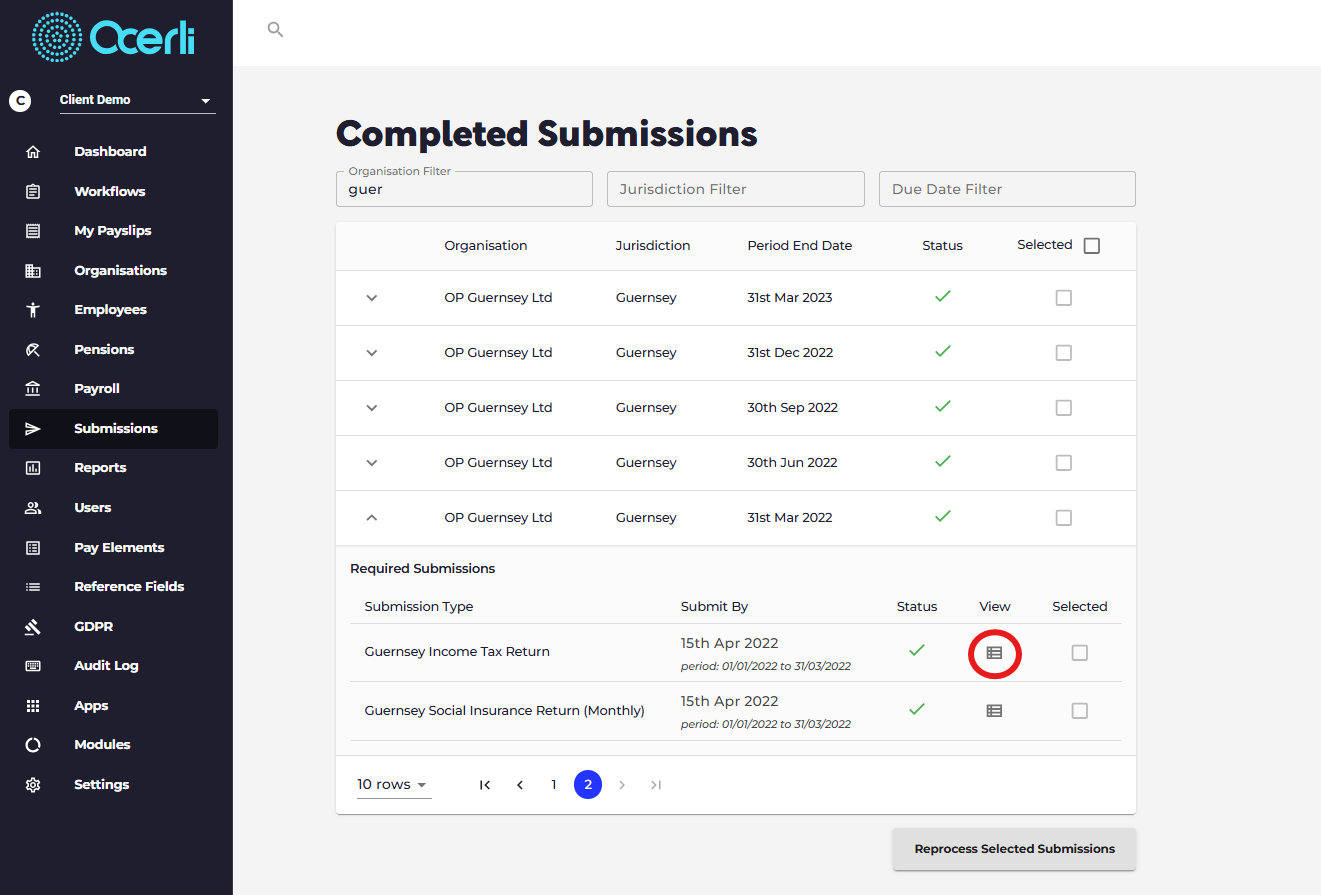Click the My Payslips icon
Viewport: 1321px width, 895px height.
coord(33,231)
